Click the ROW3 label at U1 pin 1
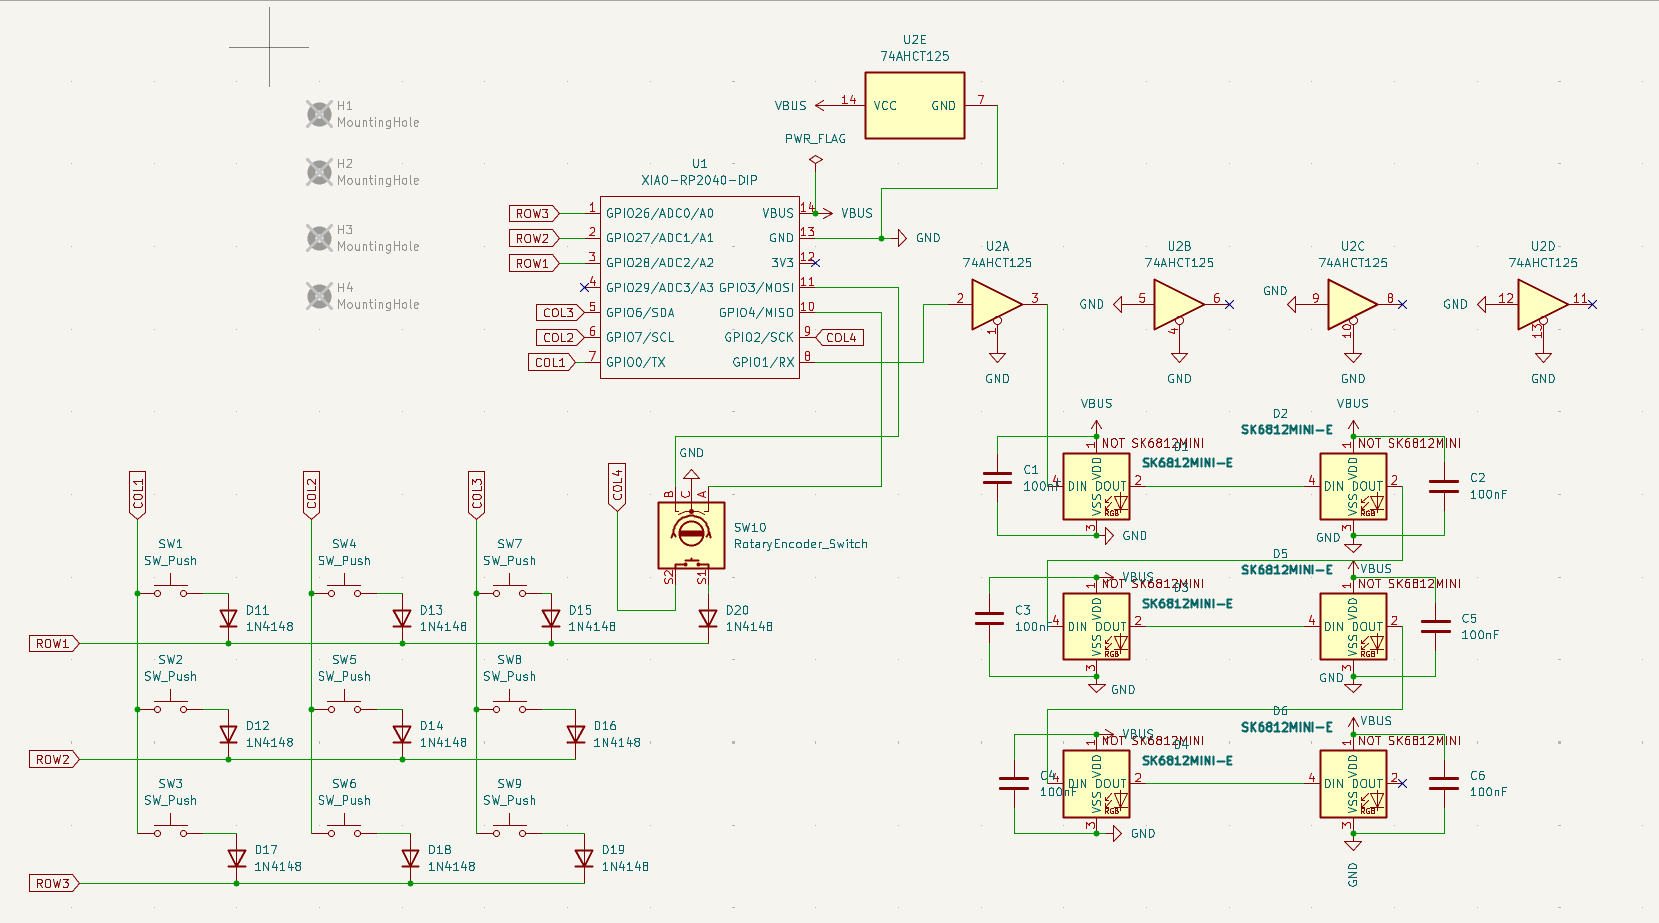 (x=534, y=213)
